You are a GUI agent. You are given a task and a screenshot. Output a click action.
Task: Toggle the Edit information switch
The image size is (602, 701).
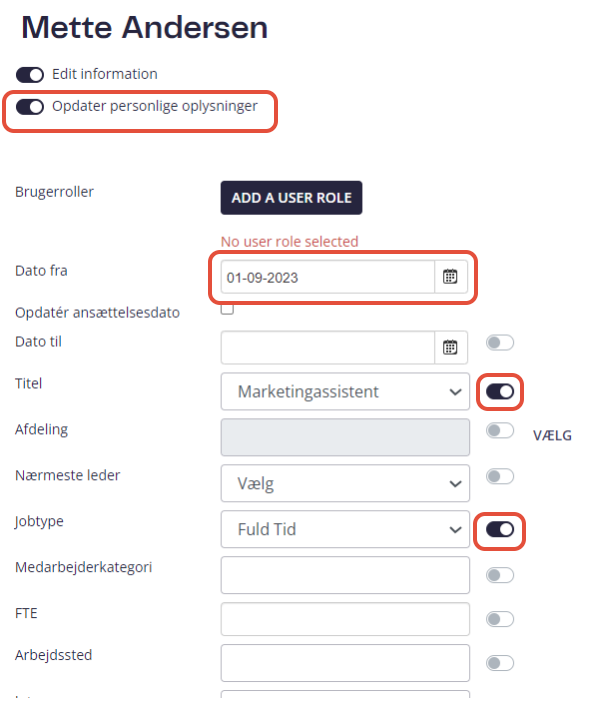(30, 75)
